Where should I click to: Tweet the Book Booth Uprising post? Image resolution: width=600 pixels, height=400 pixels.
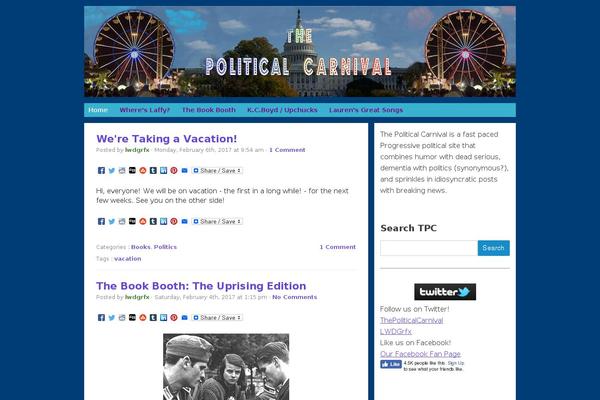coord(111,317)
